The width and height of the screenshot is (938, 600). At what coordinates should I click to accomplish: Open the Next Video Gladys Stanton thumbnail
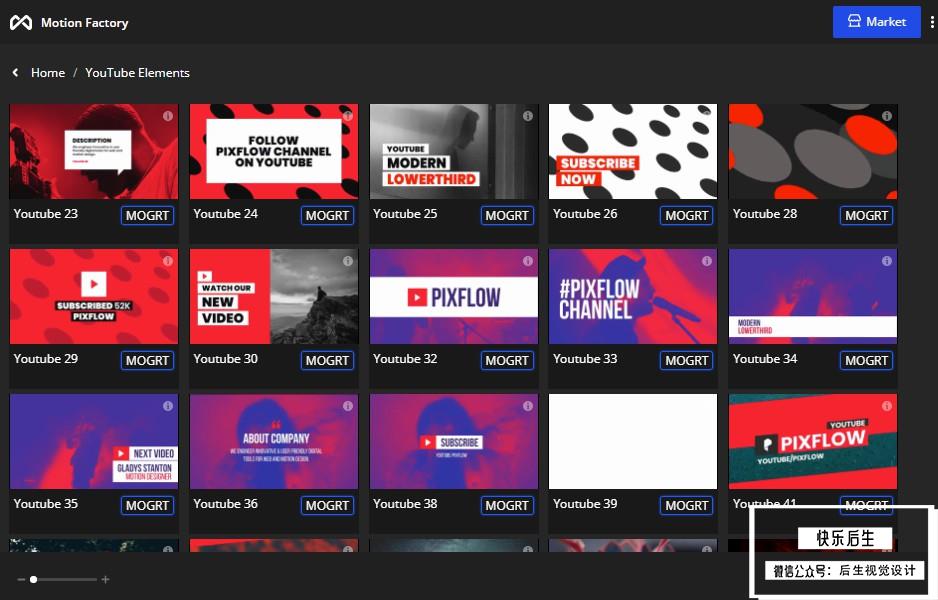pyautogui.click(x=94, y=441)
